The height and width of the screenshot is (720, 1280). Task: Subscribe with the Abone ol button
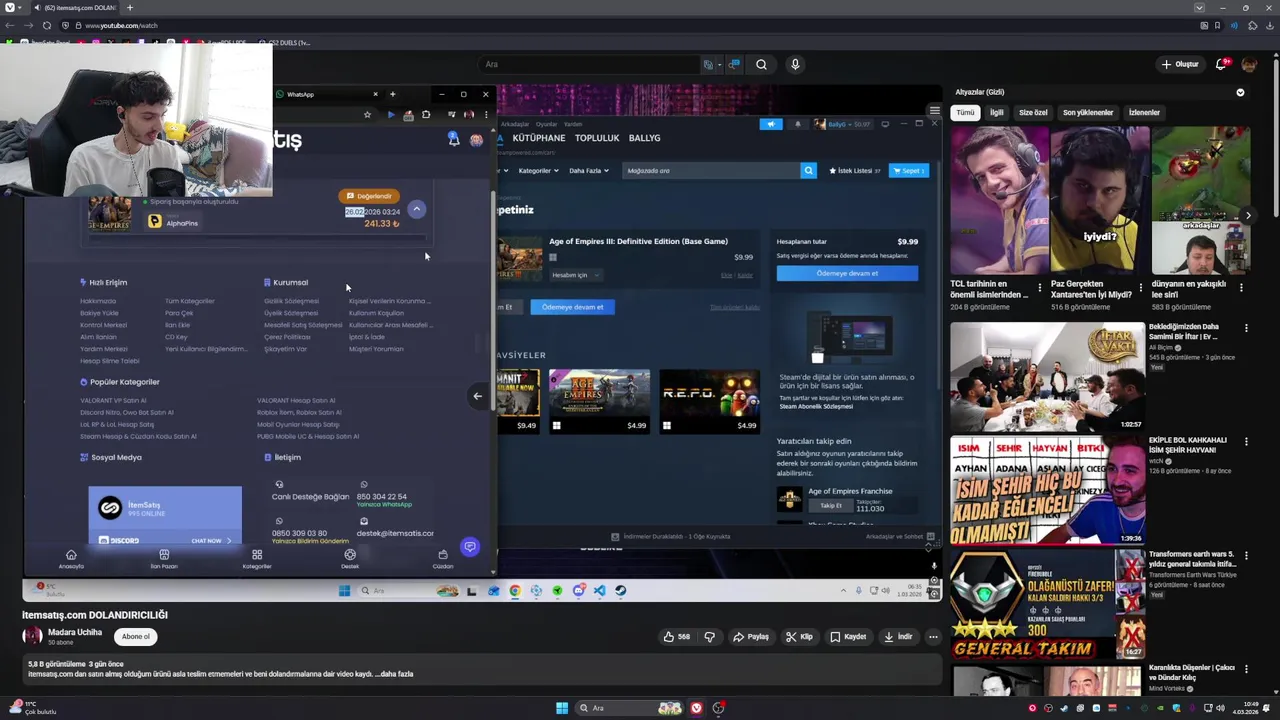coord(136,636)
